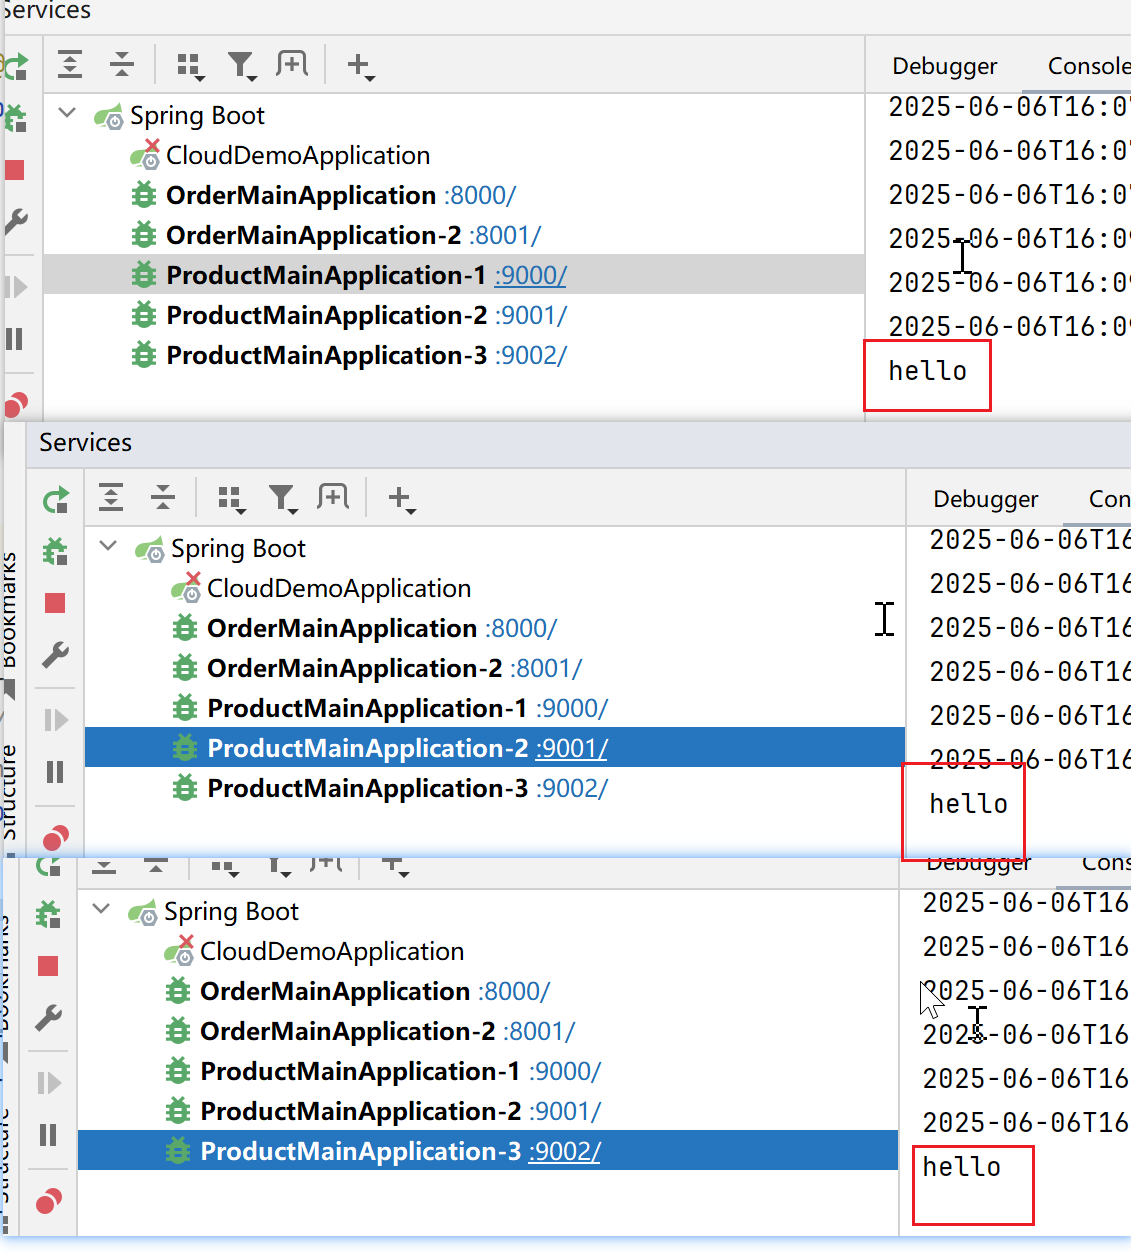Open the underlined :9001/ link in middle panel

572,748
